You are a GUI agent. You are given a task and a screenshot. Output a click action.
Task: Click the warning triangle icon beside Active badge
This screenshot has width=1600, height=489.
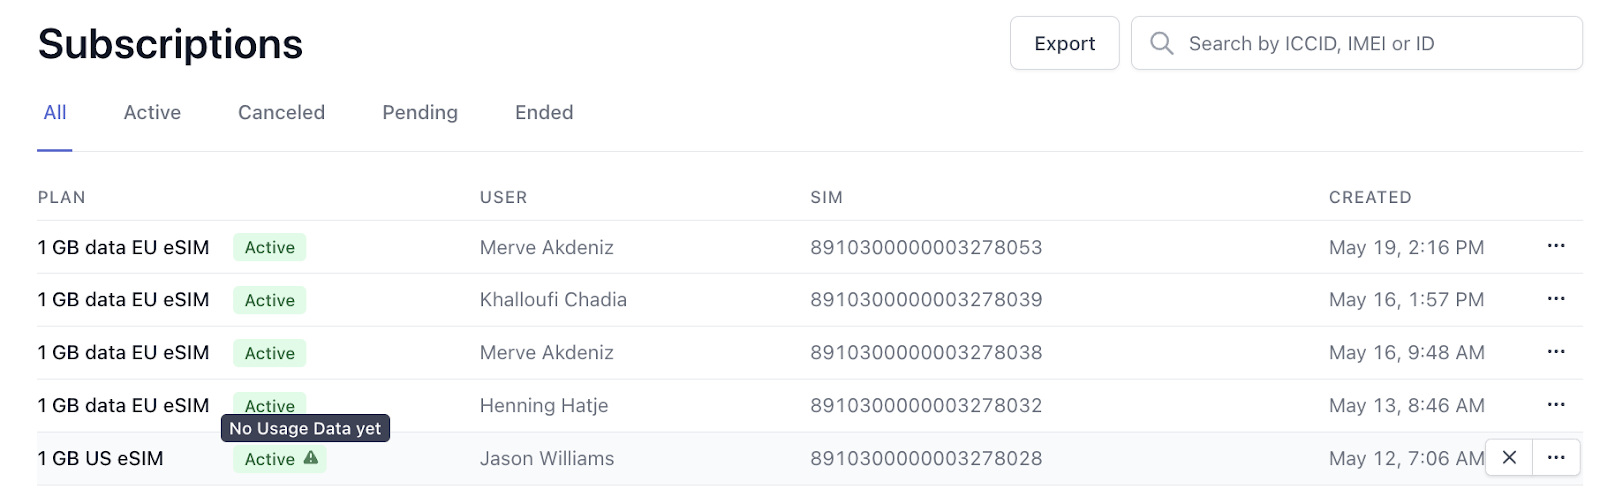click(311, 458)
